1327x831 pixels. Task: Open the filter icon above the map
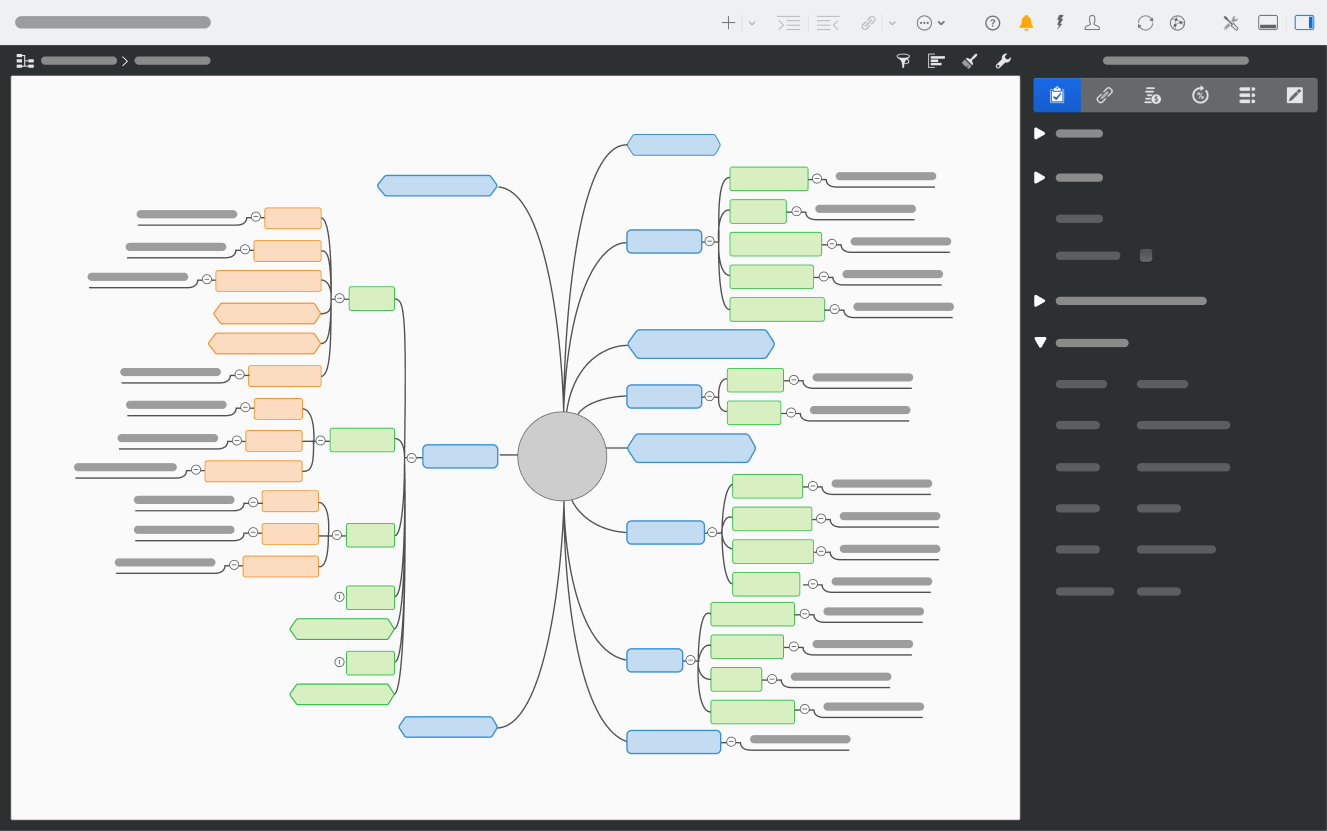coord(903,60)
